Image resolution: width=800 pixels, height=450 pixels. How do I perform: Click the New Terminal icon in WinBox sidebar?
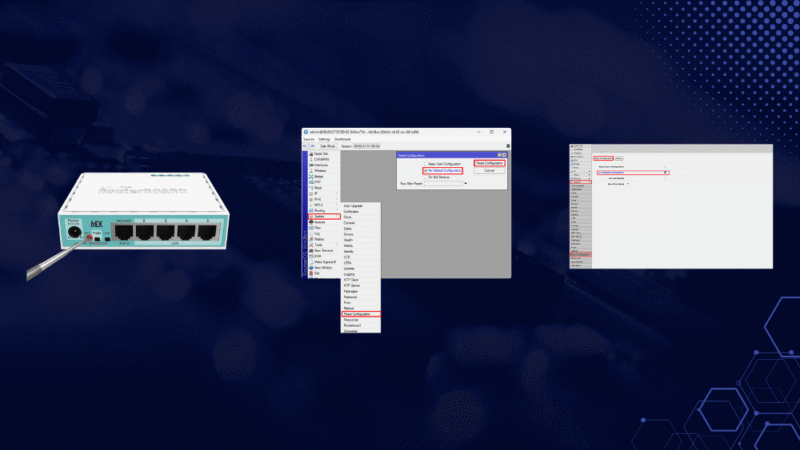pyautogui.click(x=311, y=251)
